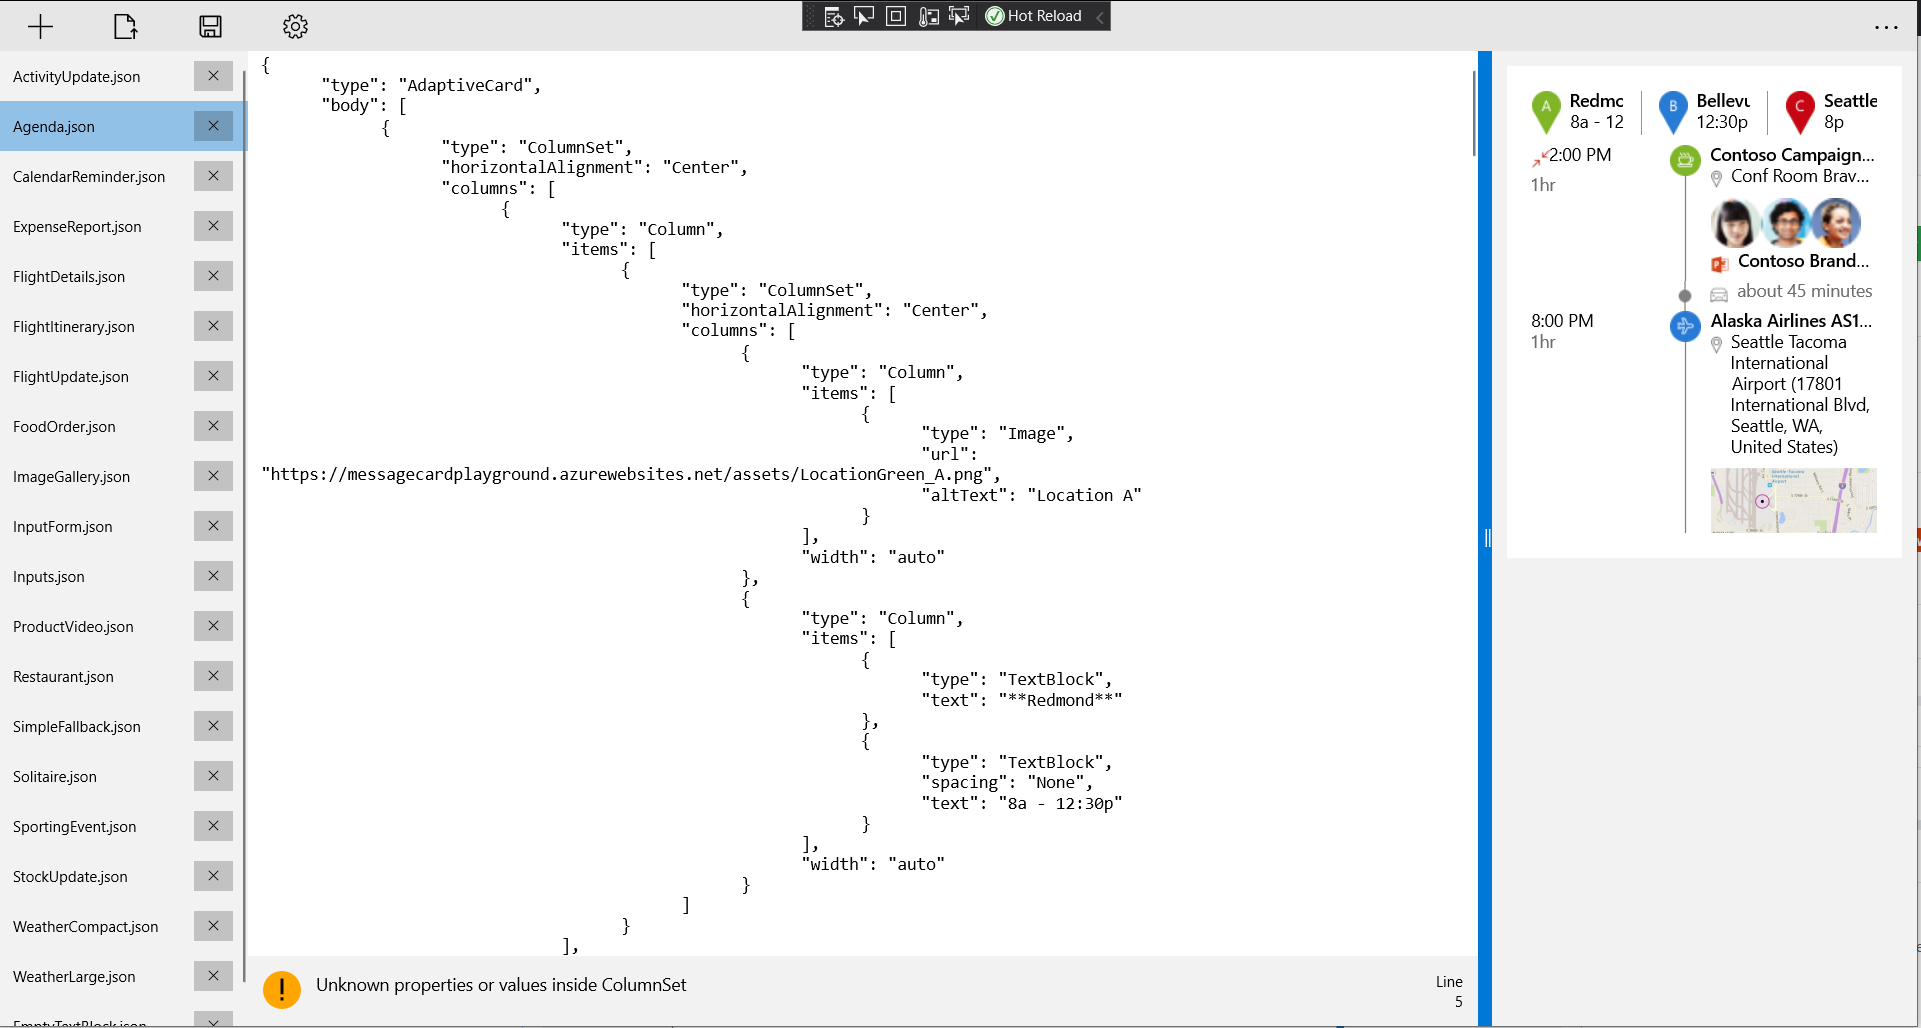Open an existing card file

[x=124, y=26]
